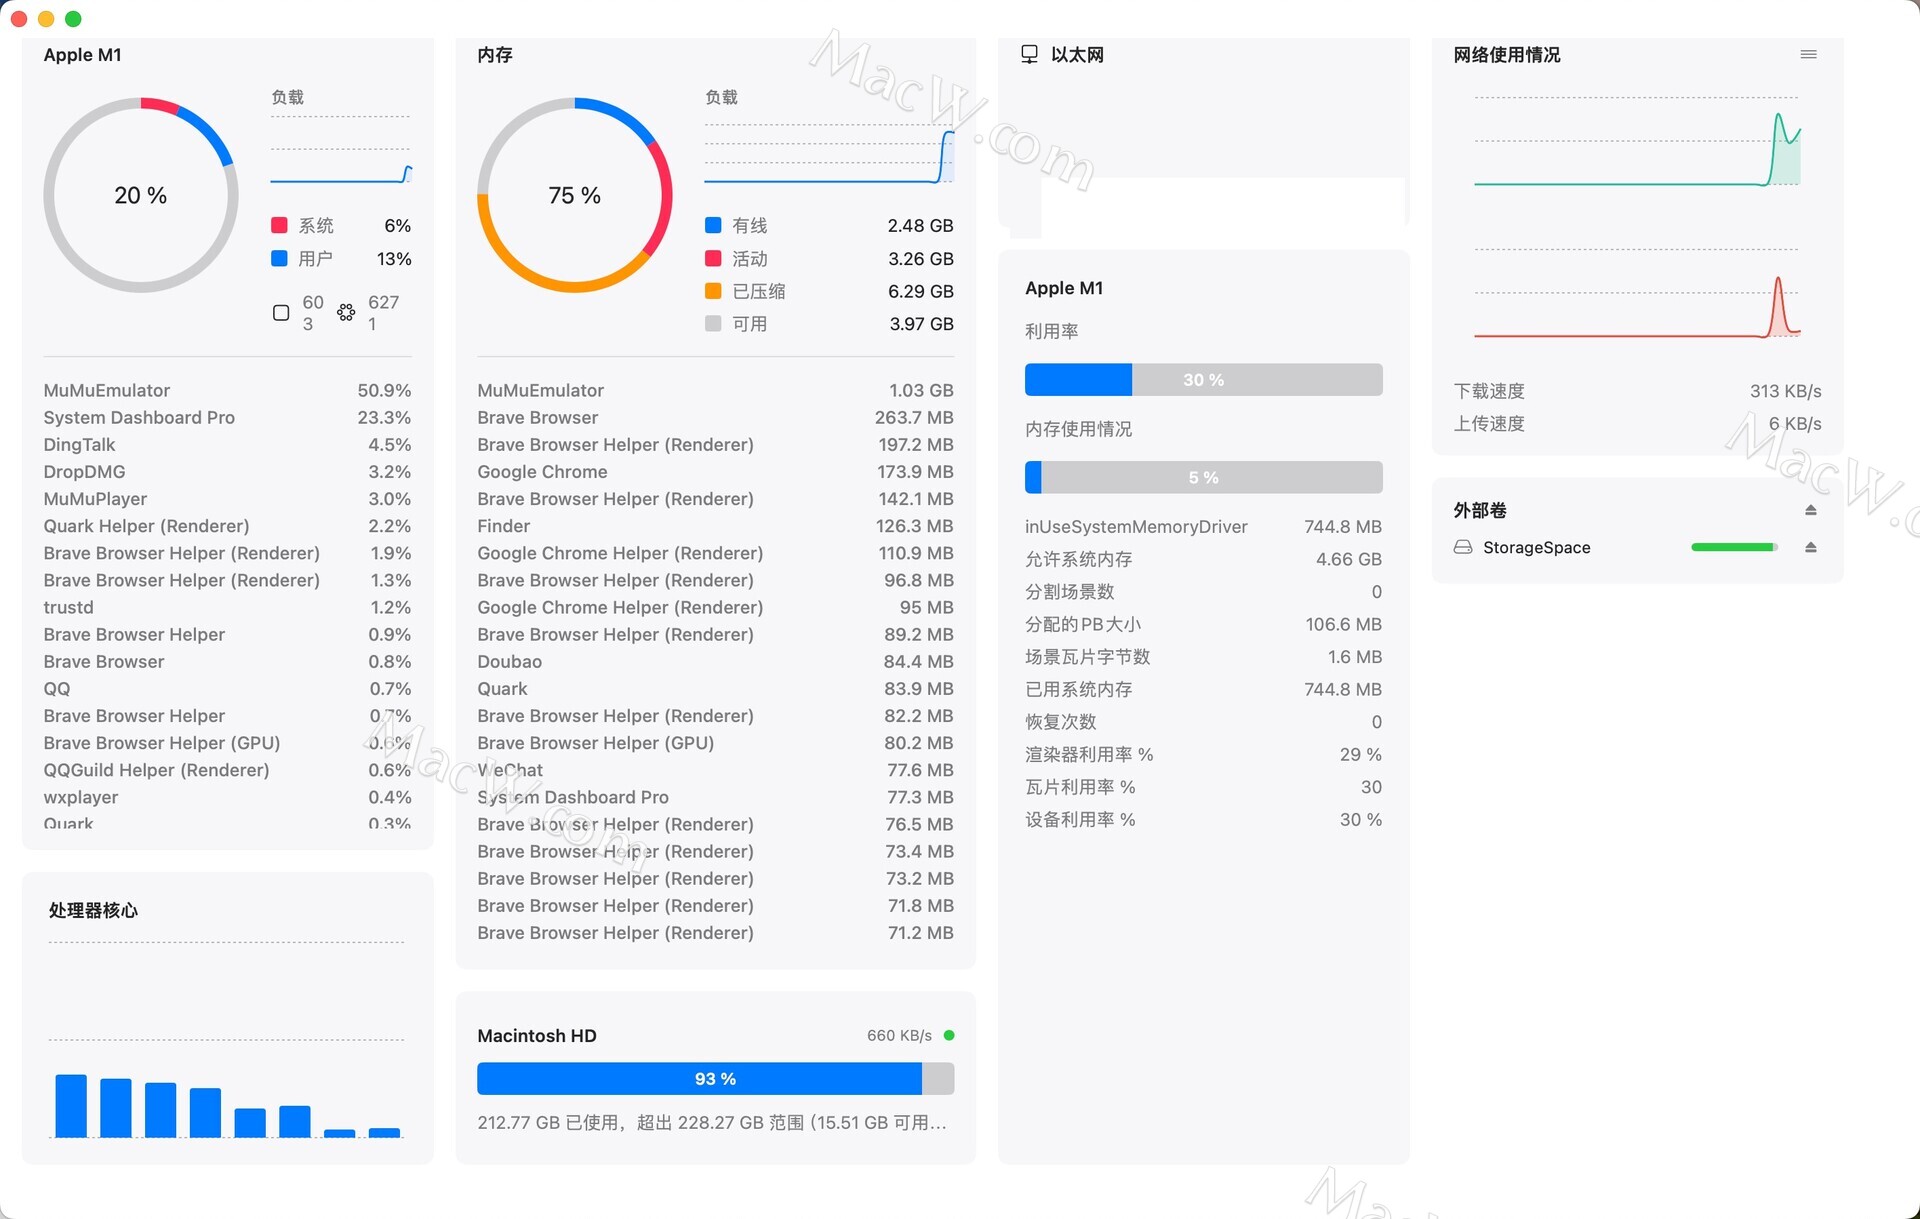Select QQ process row
This screenshot has height=1219, width=1920.
[x=227, y=688]
